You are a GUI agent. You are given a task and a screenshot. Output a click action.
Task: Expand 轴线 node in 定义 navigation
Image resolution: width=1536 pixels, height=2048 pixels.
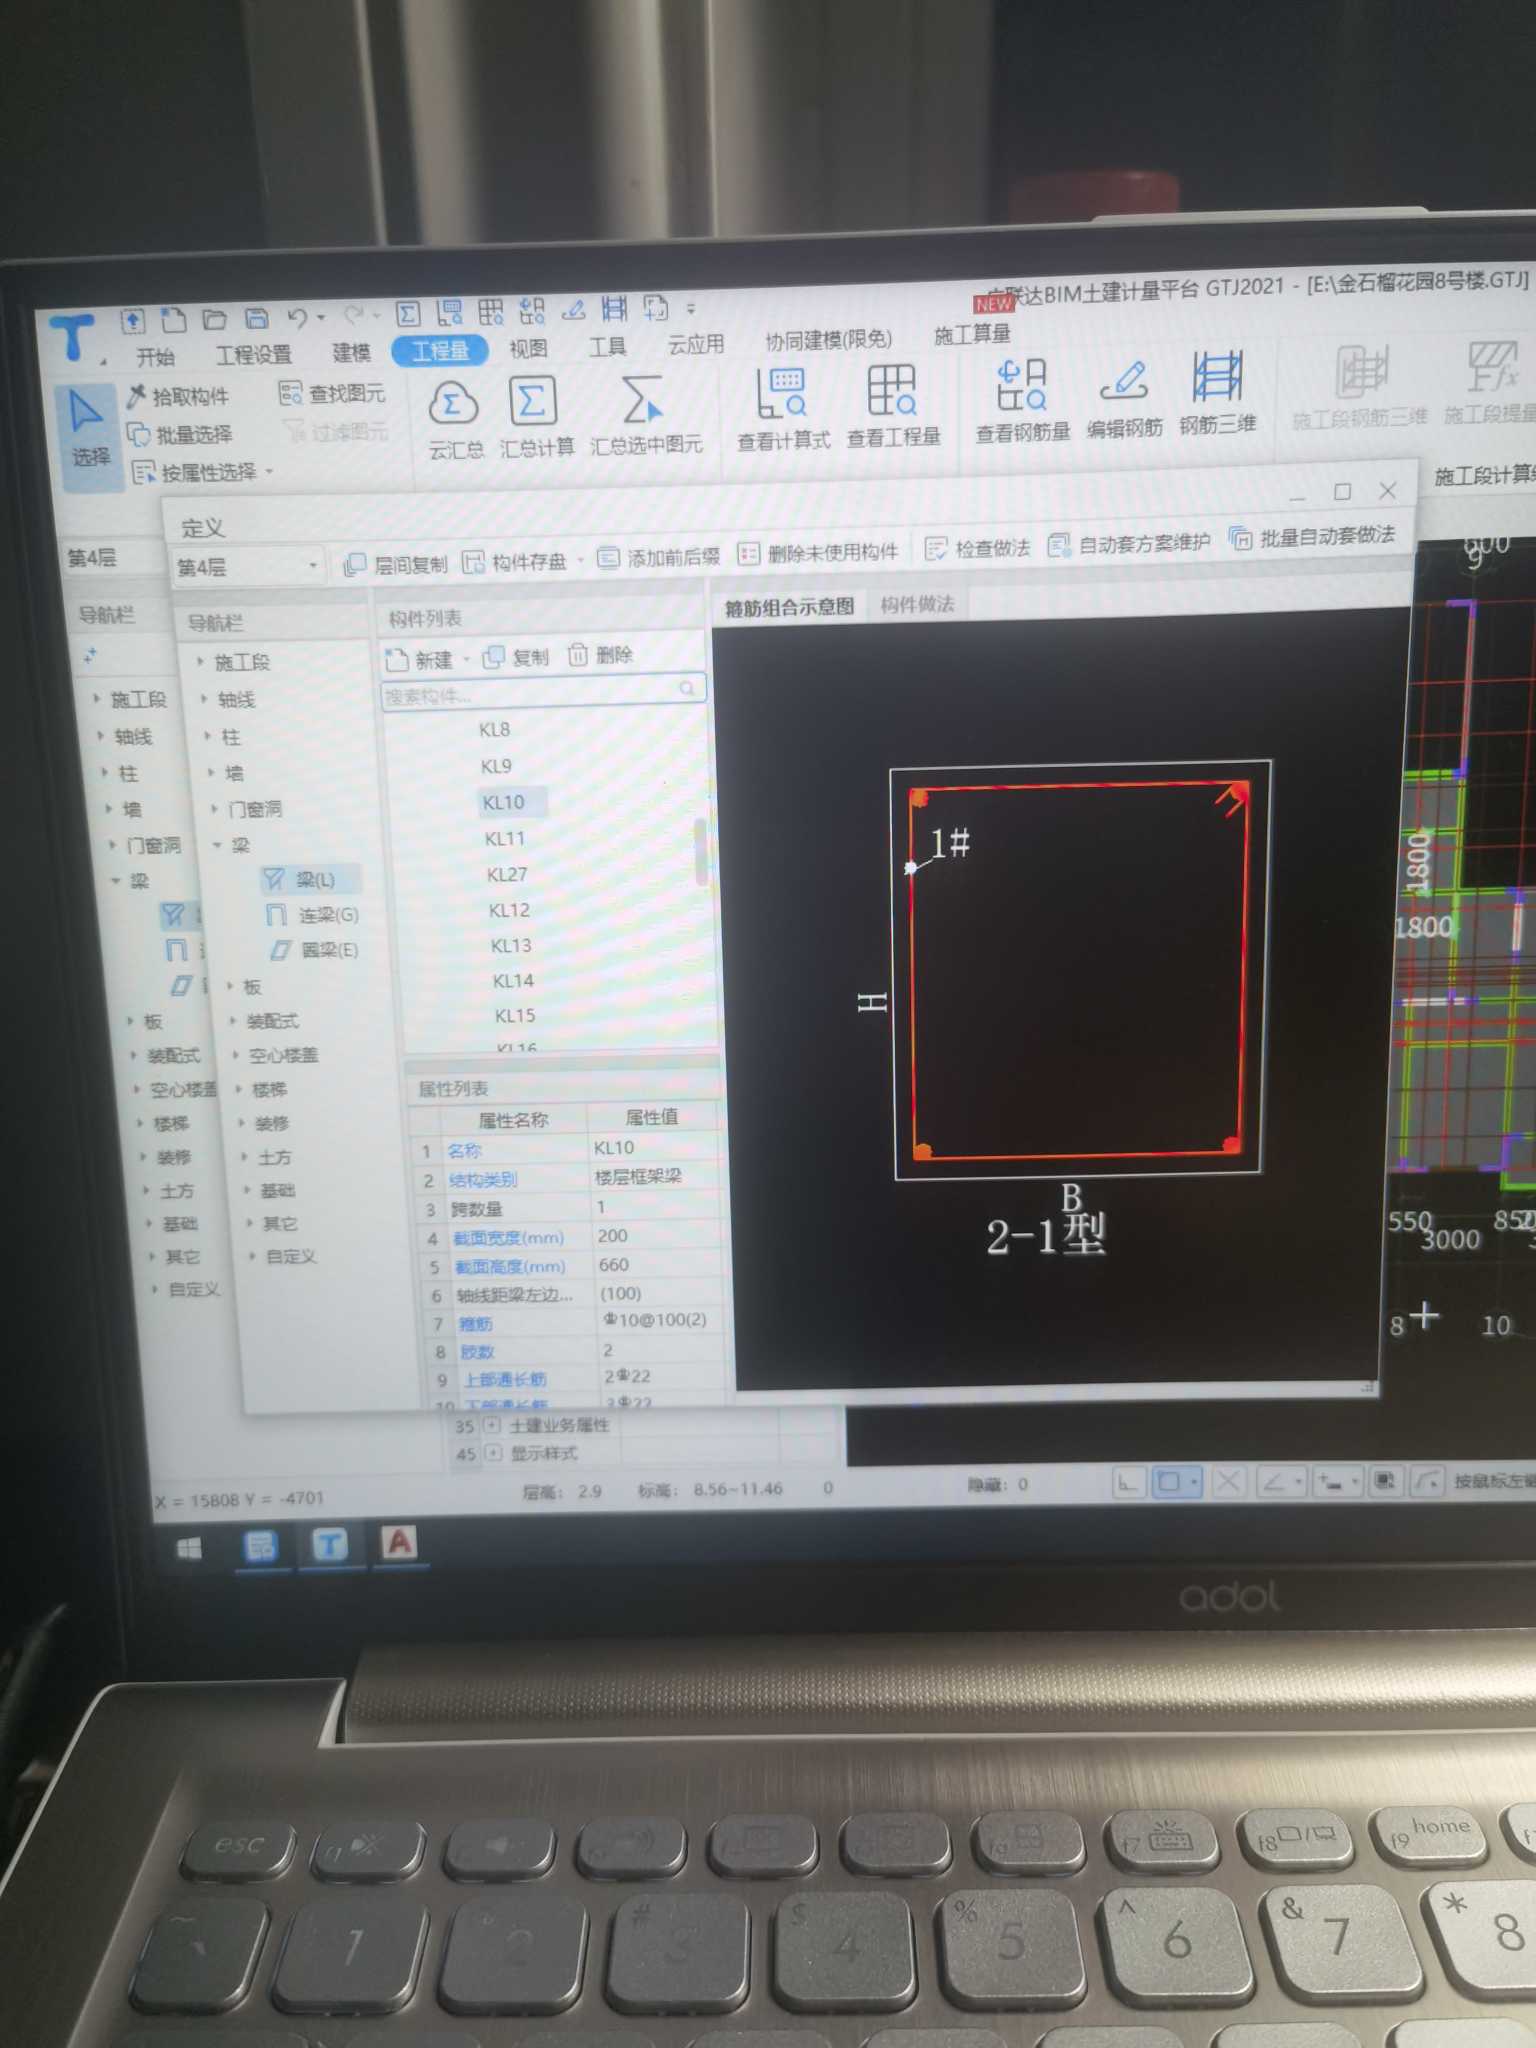(203, 699)
